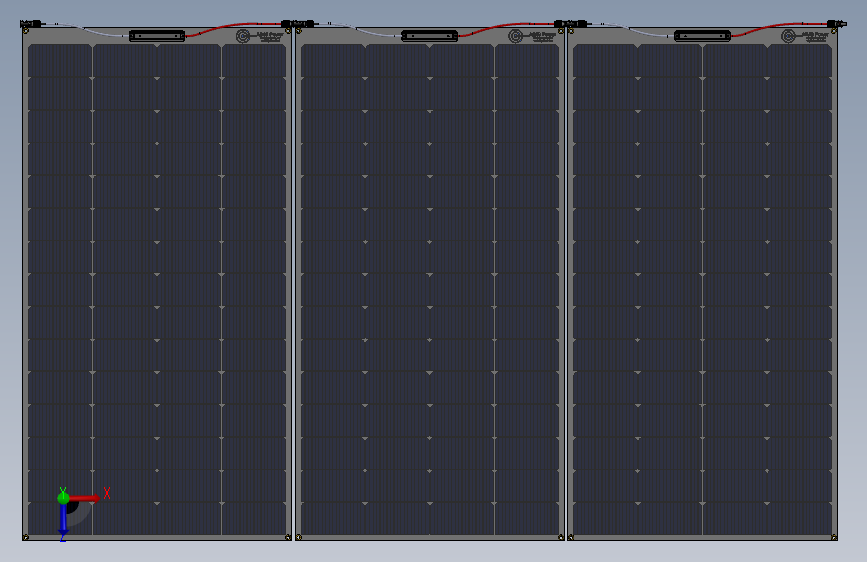This screenshot has height=562, width=867.
Task: Click the bottom-left corner grommet of left panel
Action: click(25, 537)
